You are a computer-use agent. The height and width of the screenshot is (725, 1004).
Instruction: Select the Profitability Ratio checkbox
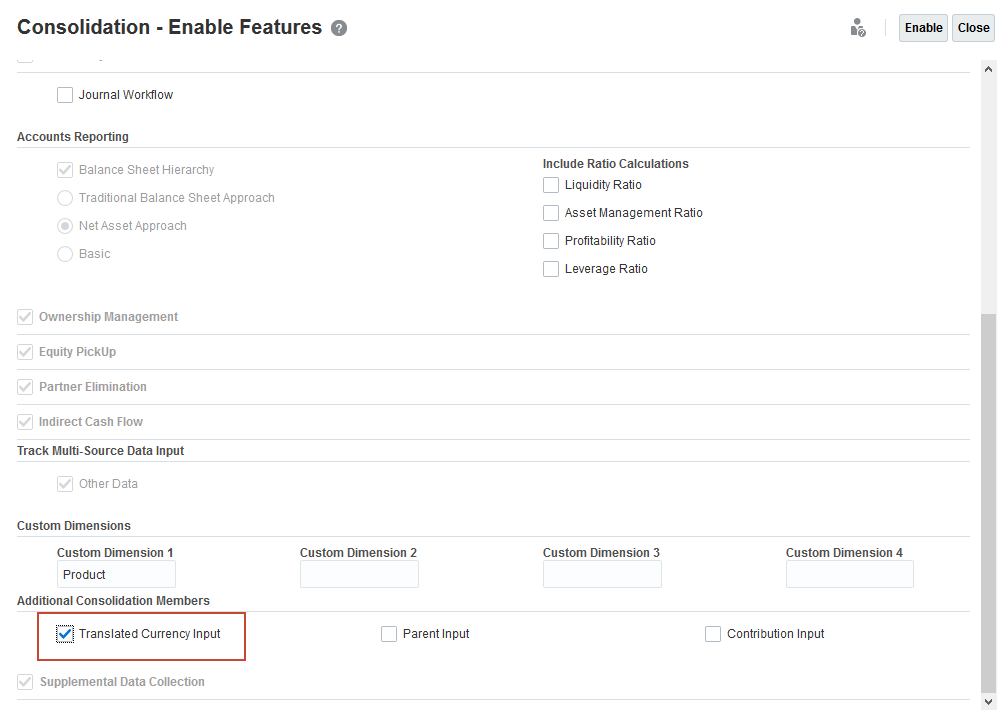click(x=551, y=241)
